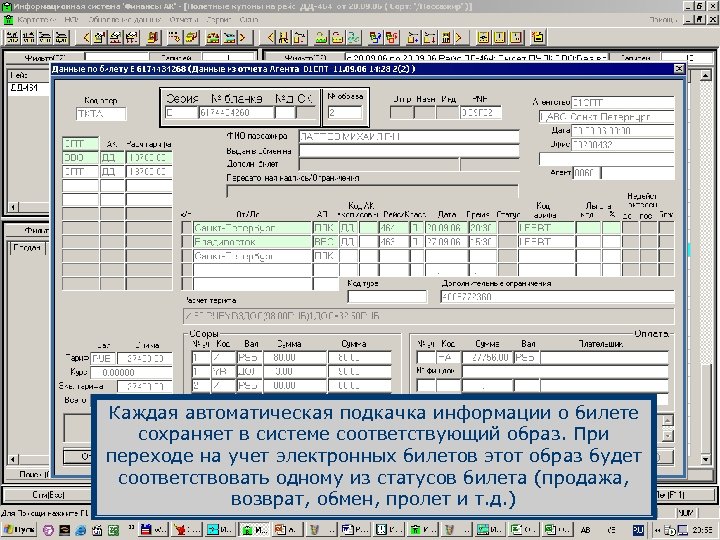The height and width of the screenshot is (540, 720).
Task: Click the red squares swap toolbar icon
Action: click(x=392, y=38)
